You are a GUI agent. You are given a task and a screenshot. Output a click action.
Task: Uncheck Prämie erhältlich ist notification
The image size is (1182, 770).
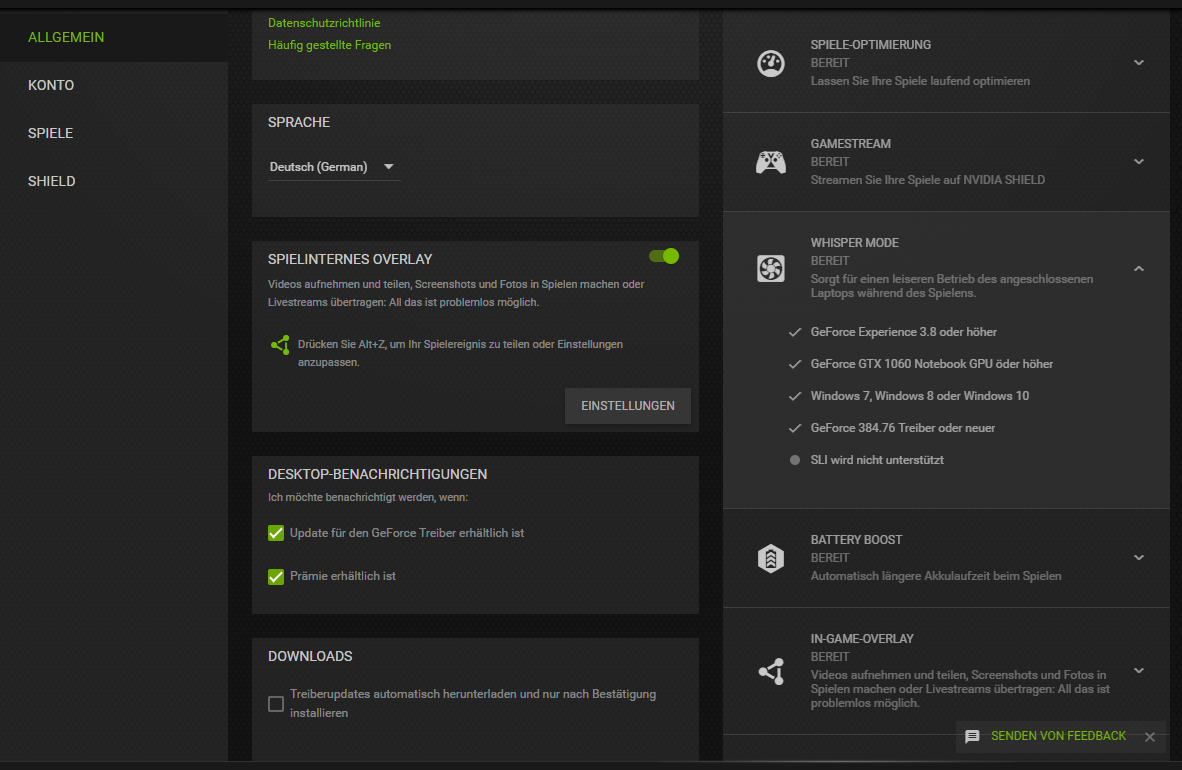(276, 576)
